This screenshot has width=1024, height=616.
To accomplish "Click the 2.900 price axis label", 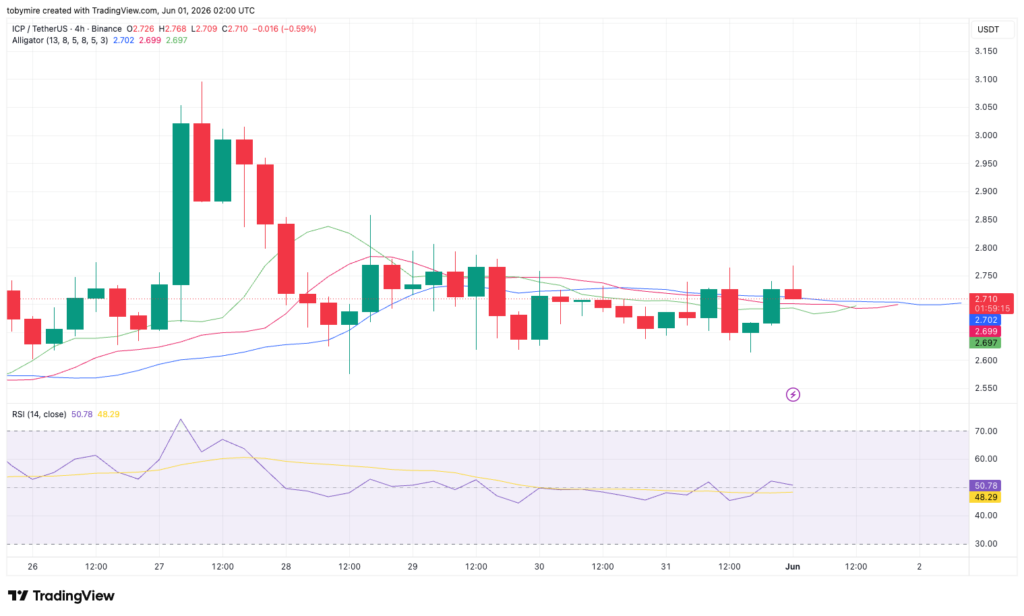I will tap(985, 192).
